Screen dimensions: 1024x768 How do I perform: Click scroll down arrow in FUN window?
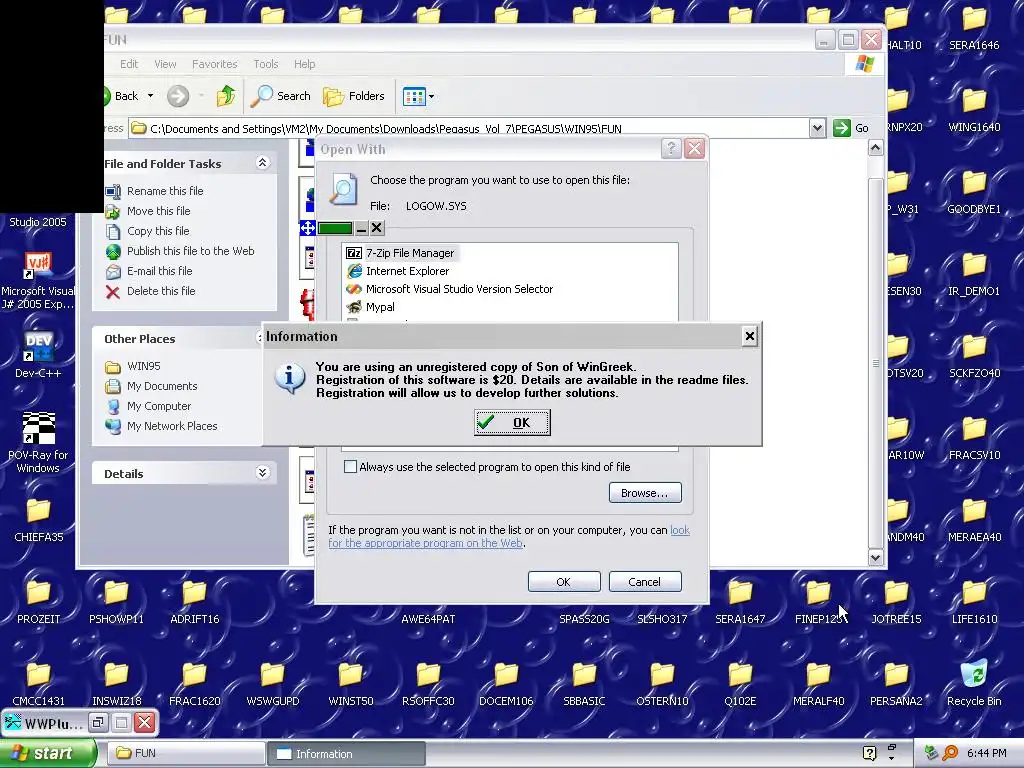[875, 557]
